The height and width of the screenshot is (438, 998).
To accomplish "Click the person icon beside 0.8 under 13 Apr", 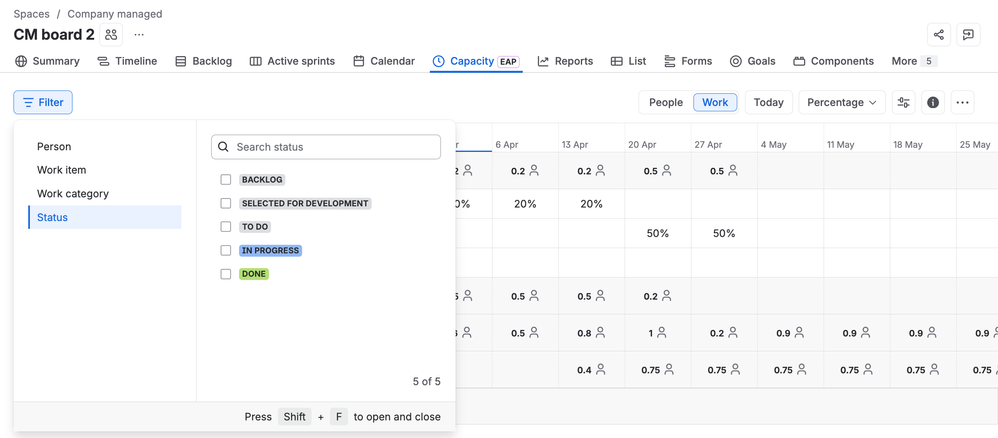I will (x=600, y=332).
